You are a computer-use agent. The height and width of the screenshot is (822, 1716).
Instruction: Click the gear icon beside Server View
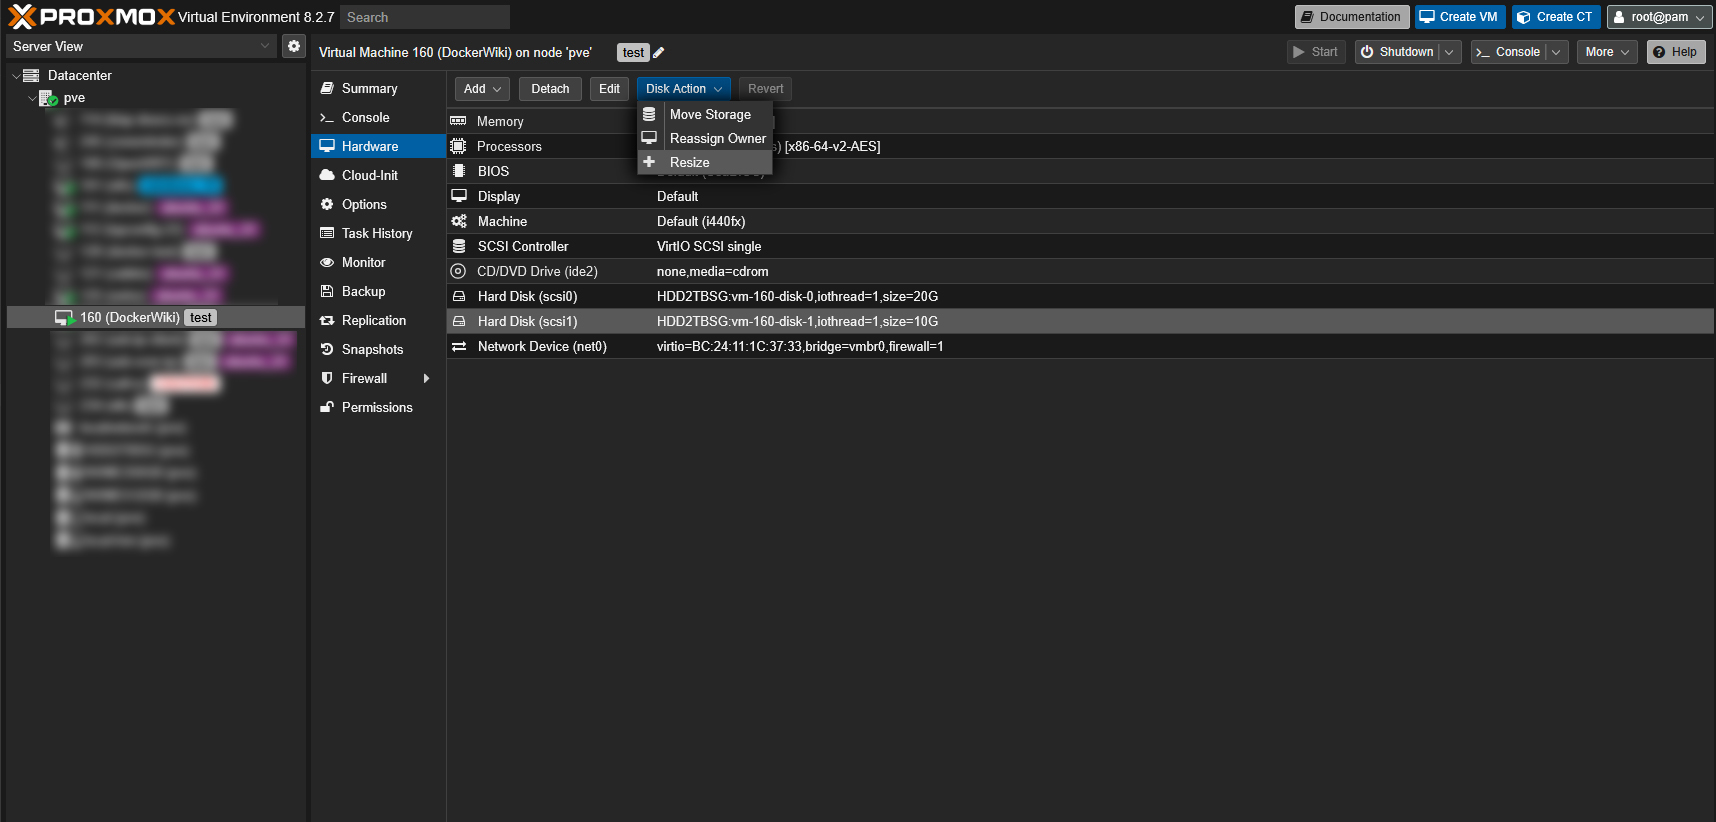(294, 46)
